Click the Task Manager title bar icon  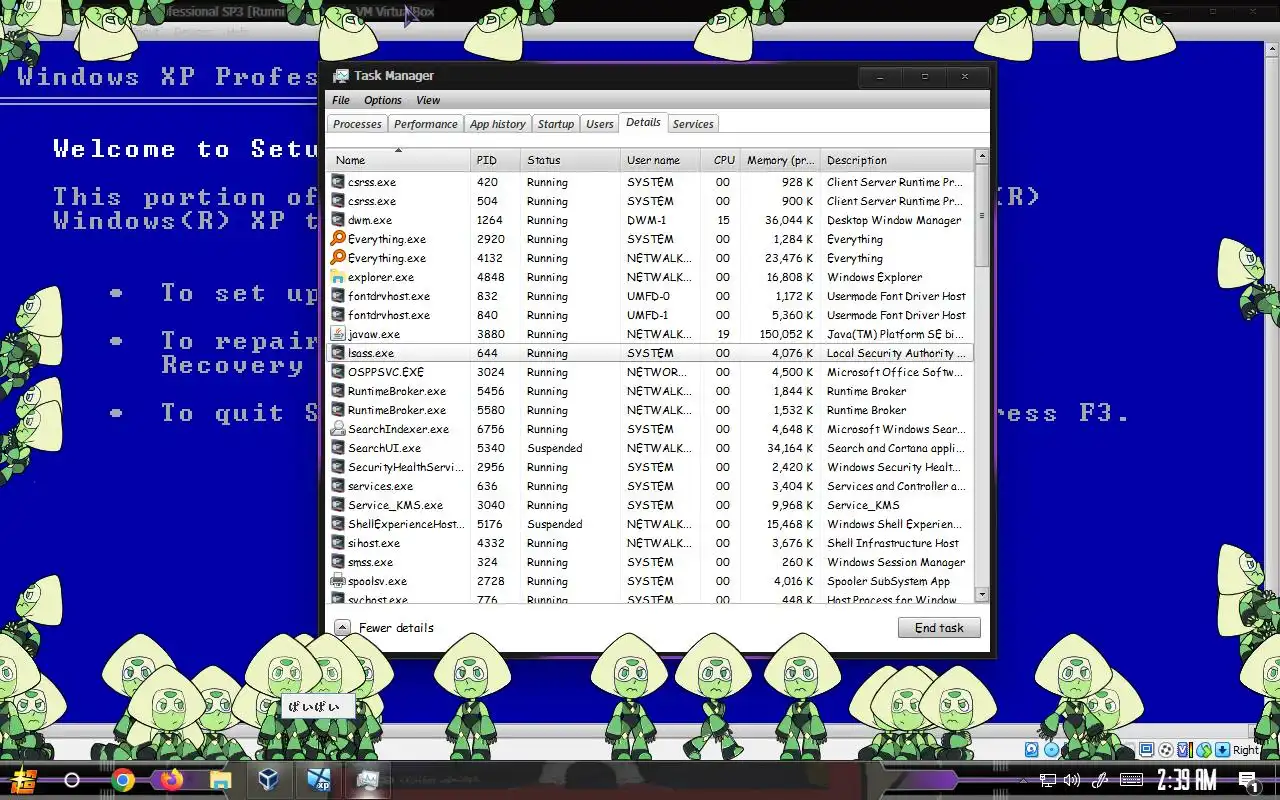[x=341, y=76]
